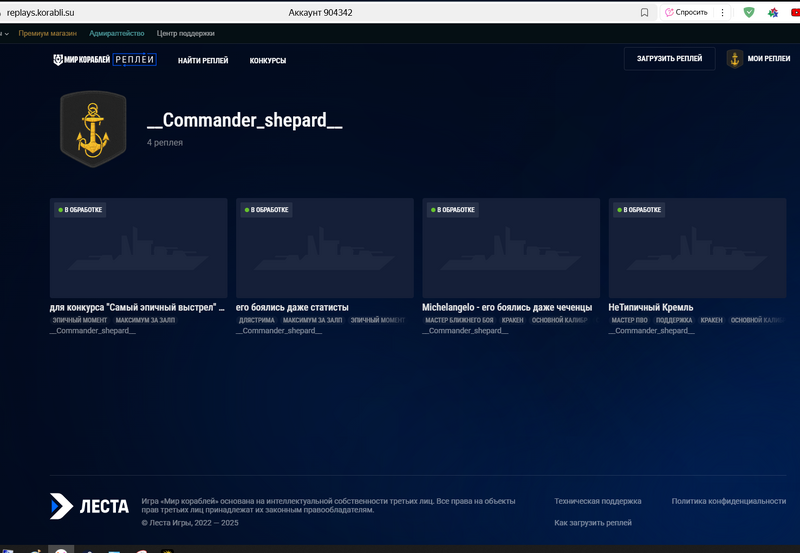
Task: Open the Премиум магазин link
Action: point(47,33)
